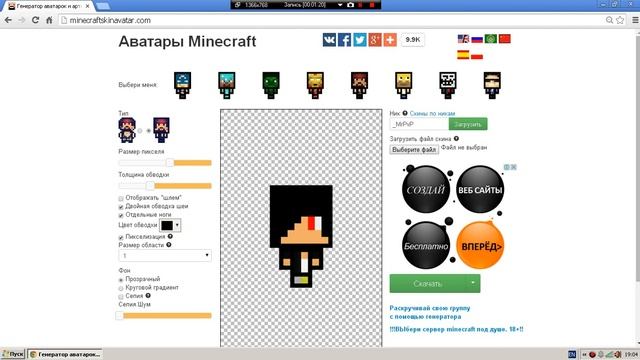Open the Chrome menu button
This screenshot has height=360, width=640.
click(635, 20)
